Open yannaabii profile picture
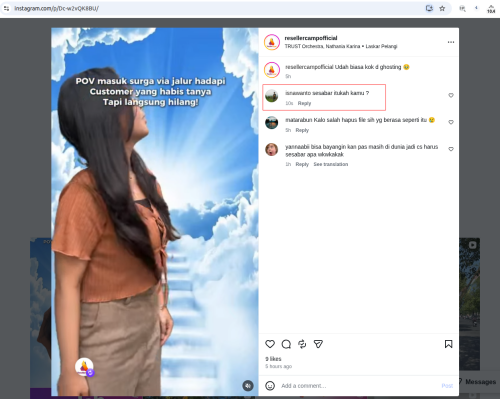500x399 pixels. point(272,149)
